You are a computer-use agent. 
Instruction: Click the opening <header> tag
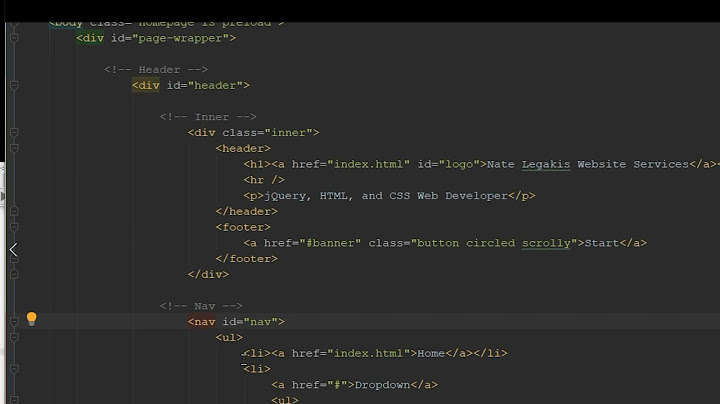pos(243,149)
